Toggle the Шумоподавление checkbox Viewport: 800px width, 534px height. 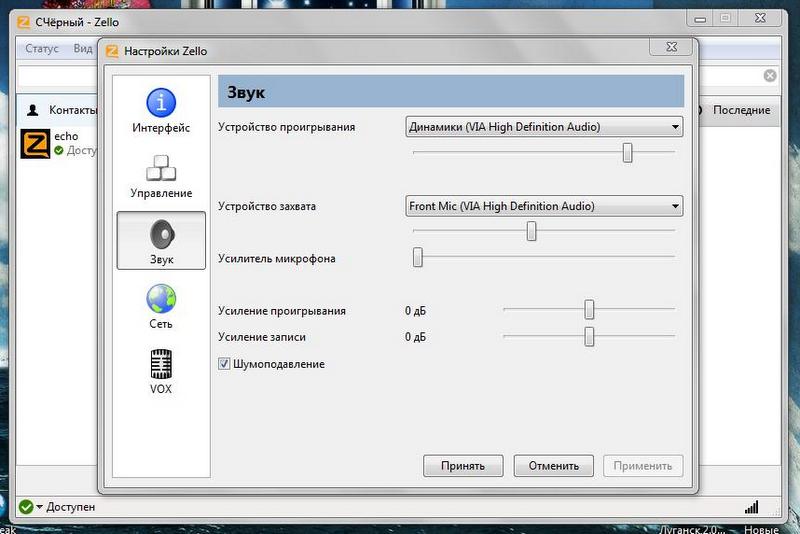point(223,364)
